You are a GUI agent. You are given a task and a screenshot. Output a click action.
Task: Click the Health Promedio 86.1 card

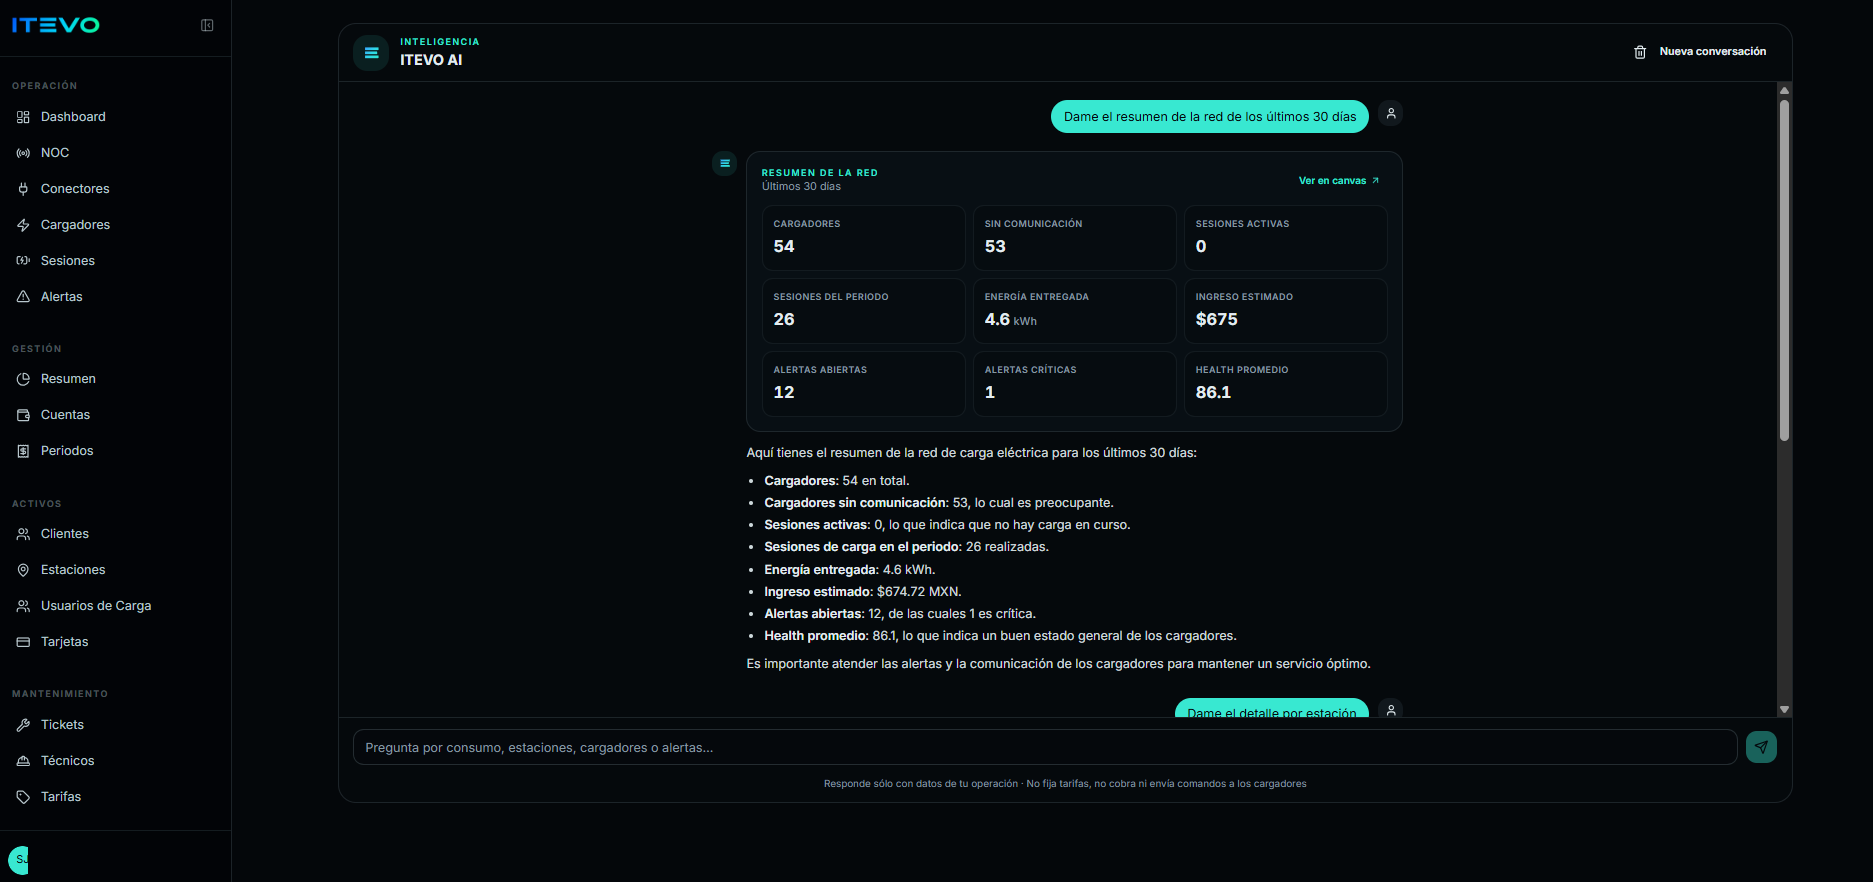tap(1286, 384)
